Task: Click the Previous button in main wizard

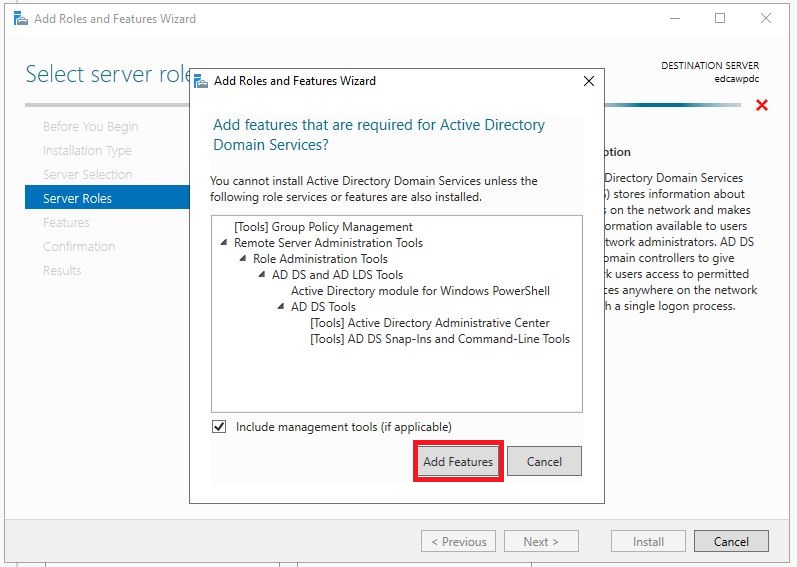Action: pos(458,542)
